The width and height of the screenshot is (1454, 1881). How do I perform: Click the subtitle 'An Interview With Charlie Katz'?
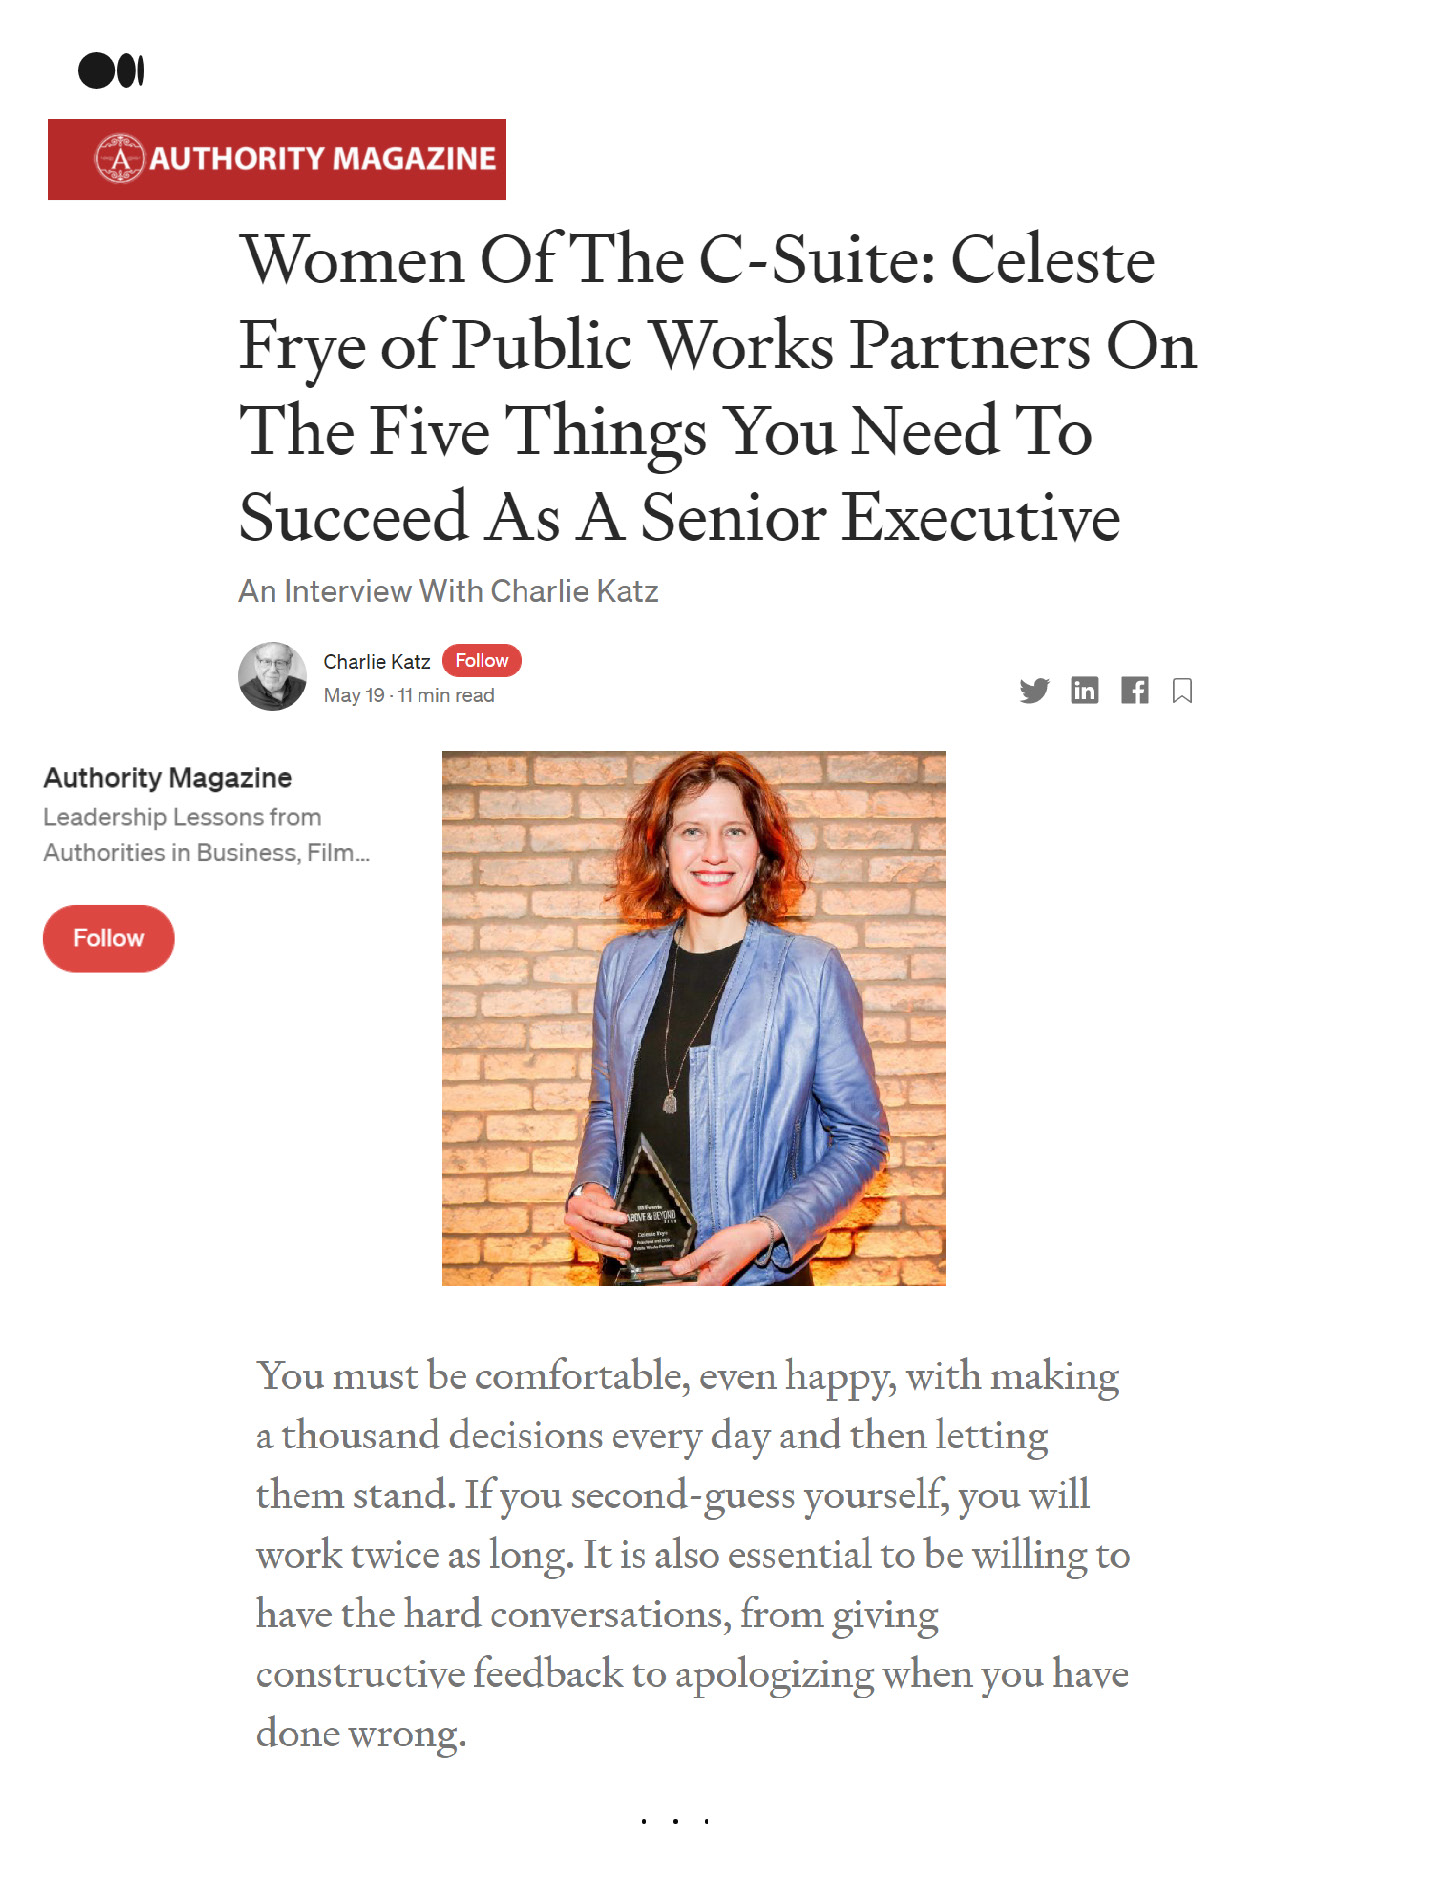448,591
